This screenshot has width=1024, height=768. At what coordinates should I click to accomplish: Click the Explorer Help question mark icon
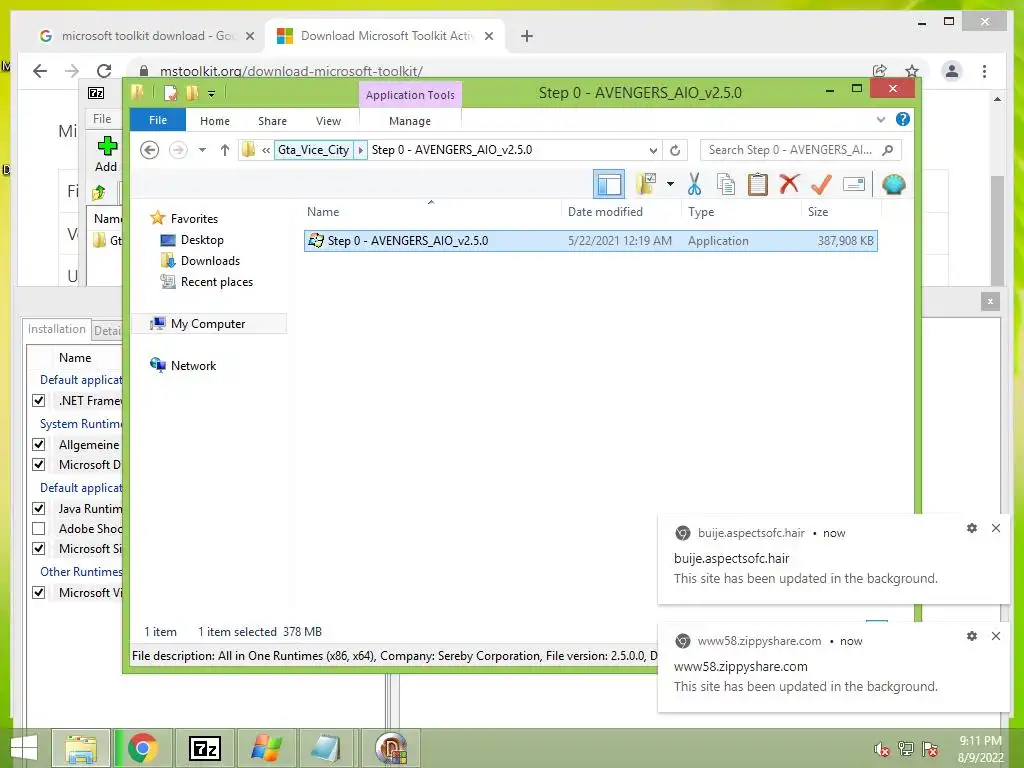pos(903,119)
